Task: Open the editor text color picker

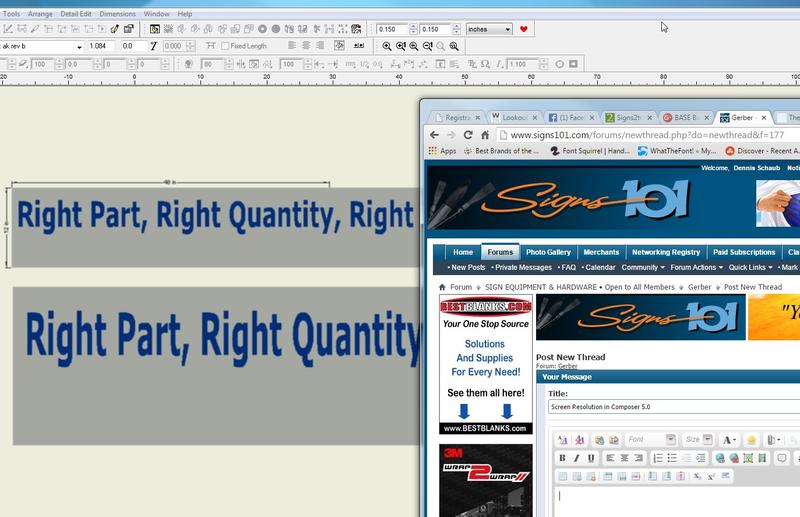Action: pos(729,439)
